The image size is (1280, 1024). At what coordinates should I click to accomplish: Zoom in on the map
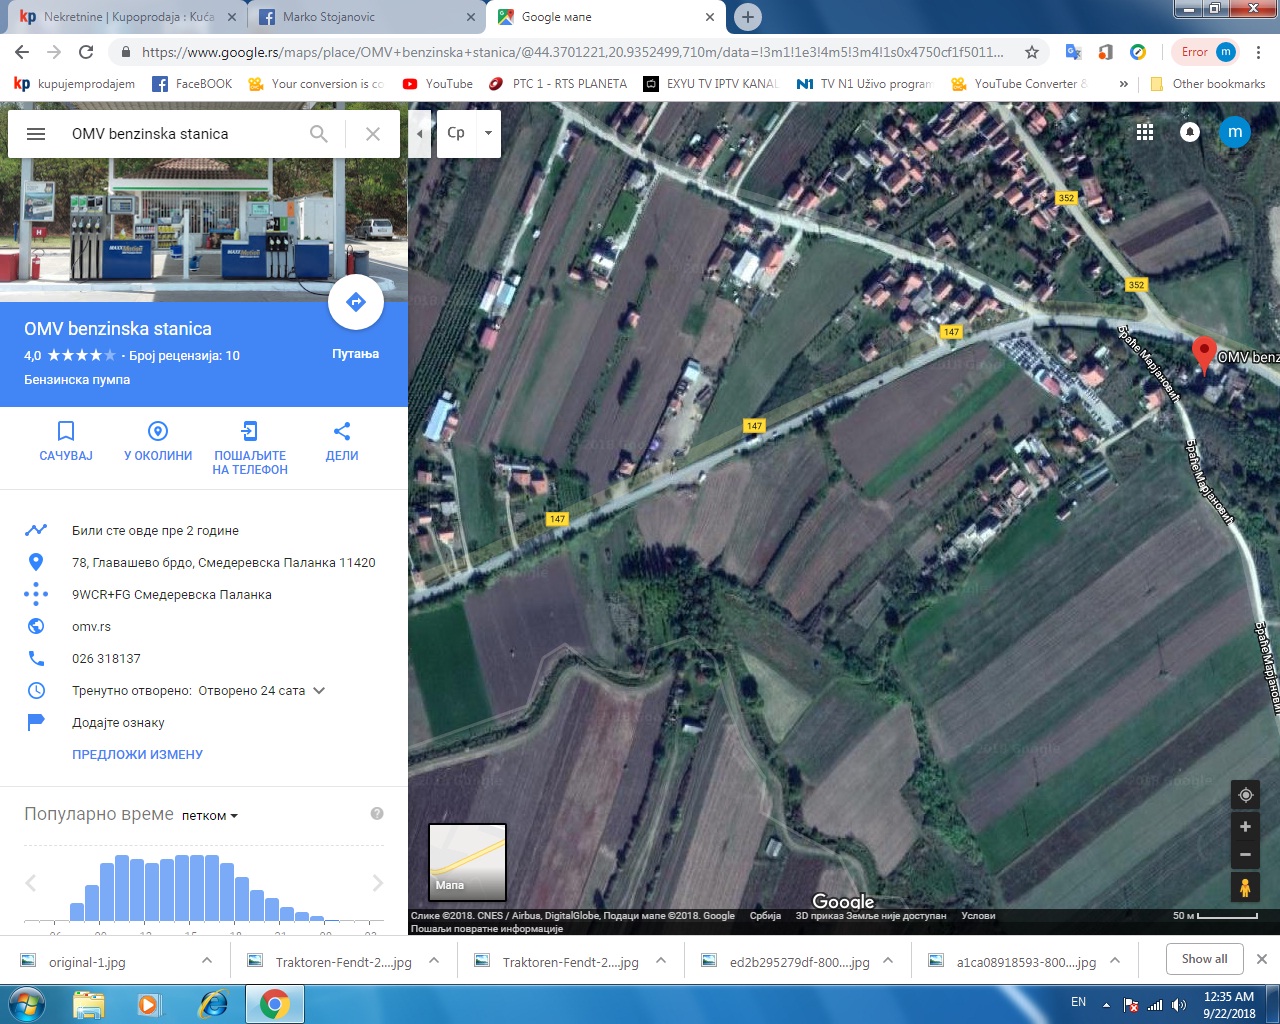click(x=1245, y=827)
